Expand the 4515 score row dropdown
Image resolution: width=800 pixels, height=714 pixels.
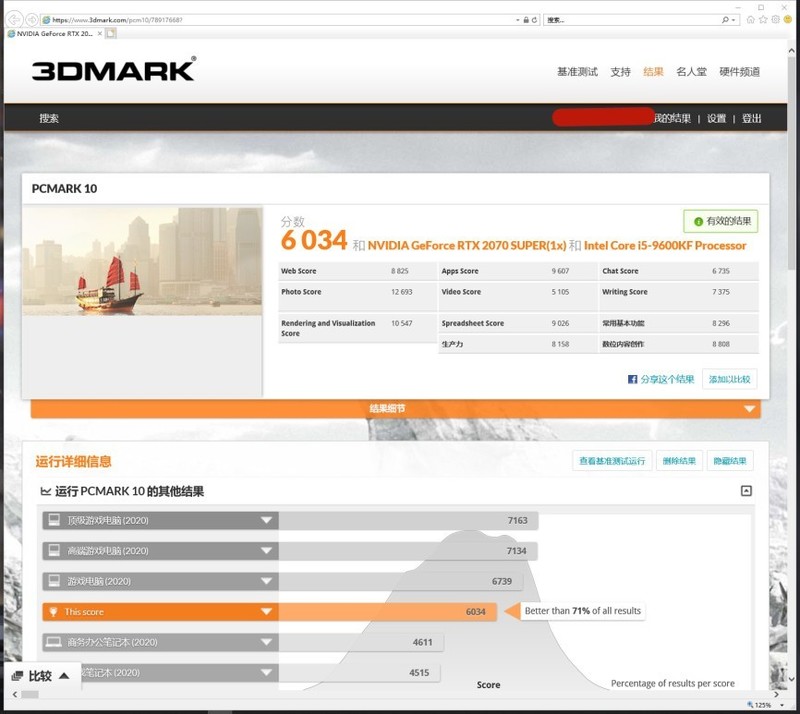266,672
